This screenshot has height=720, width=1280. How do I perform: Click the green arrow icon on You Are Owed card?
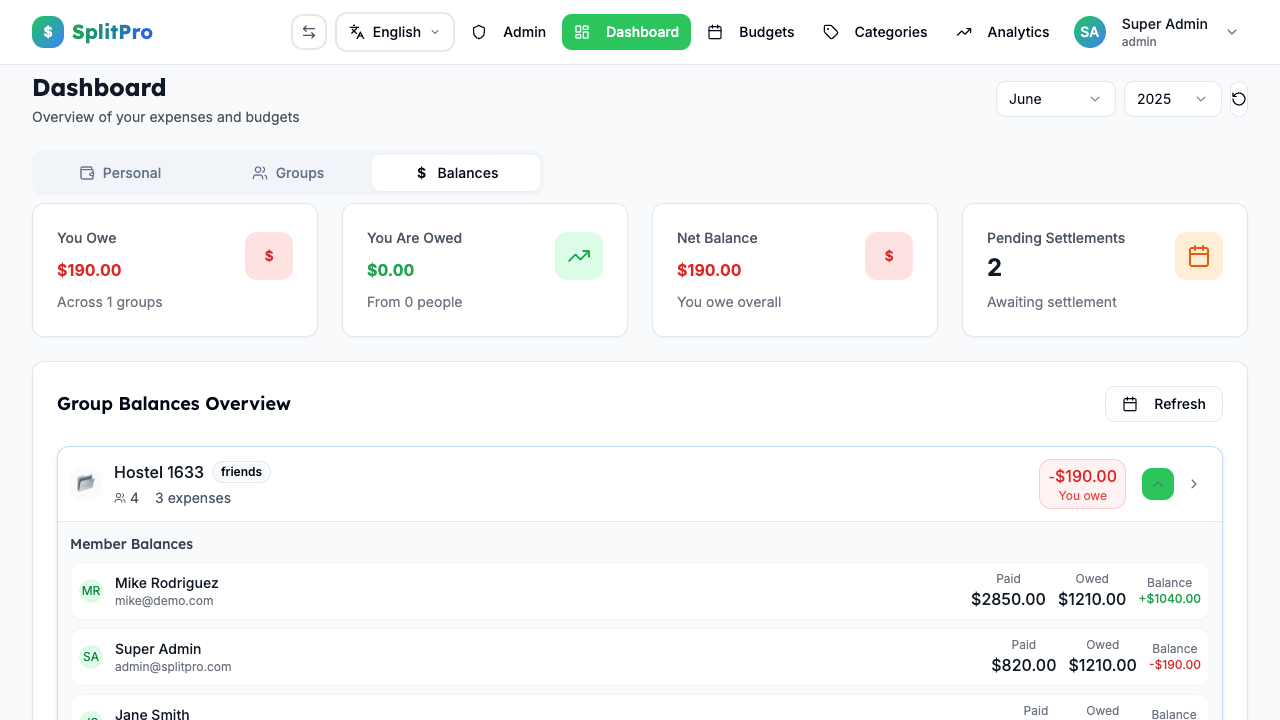click(x=579, y=256)
